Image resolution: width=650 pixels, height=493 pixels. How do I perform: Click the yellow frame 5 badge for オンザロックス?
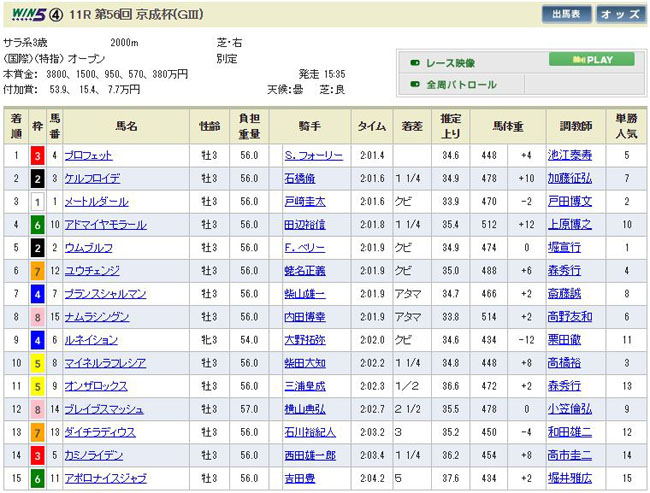(35, 386)
